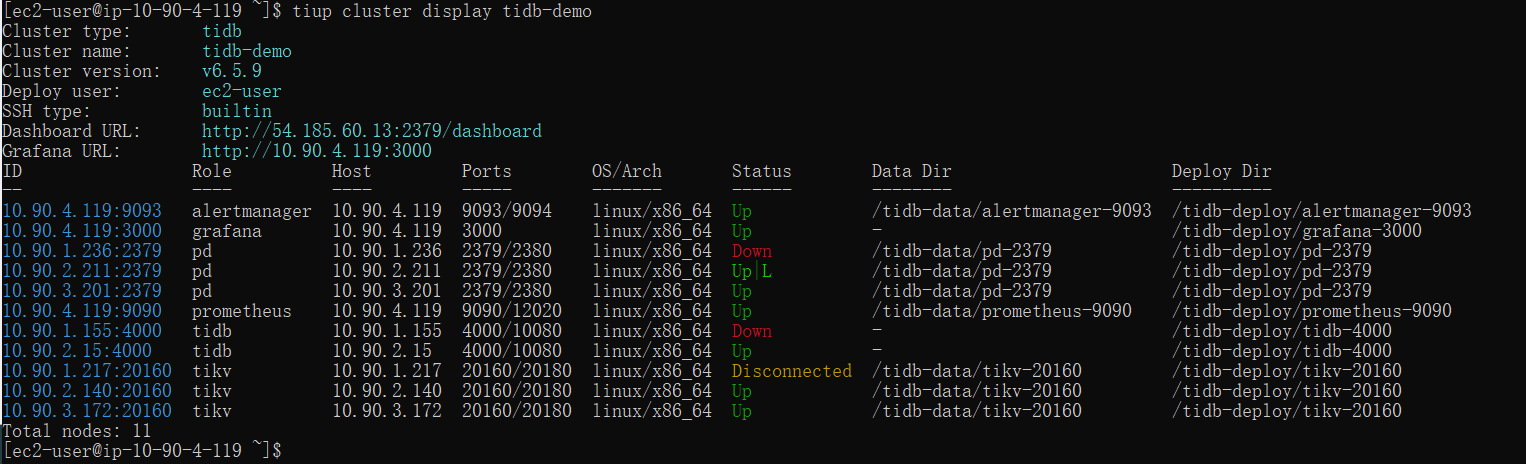Click the Status column header
The height and width of the screenshot is (464, 1526).
click(761, 171)
